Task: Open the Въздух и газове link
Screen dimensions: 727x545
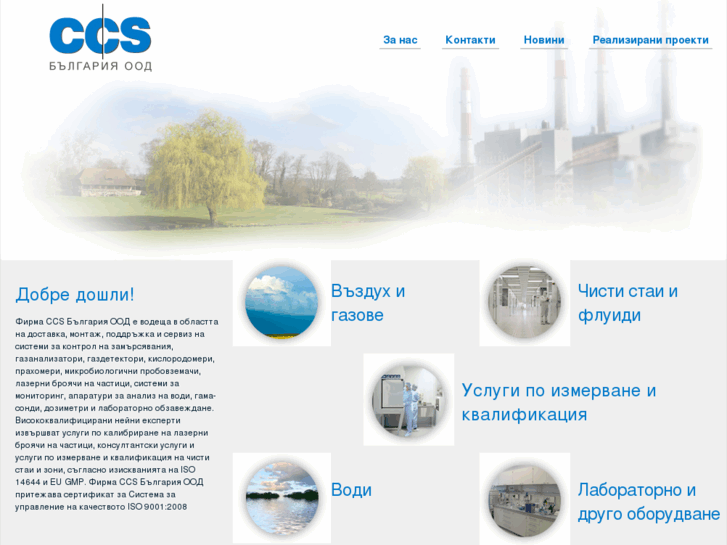Action: point(368,303)
